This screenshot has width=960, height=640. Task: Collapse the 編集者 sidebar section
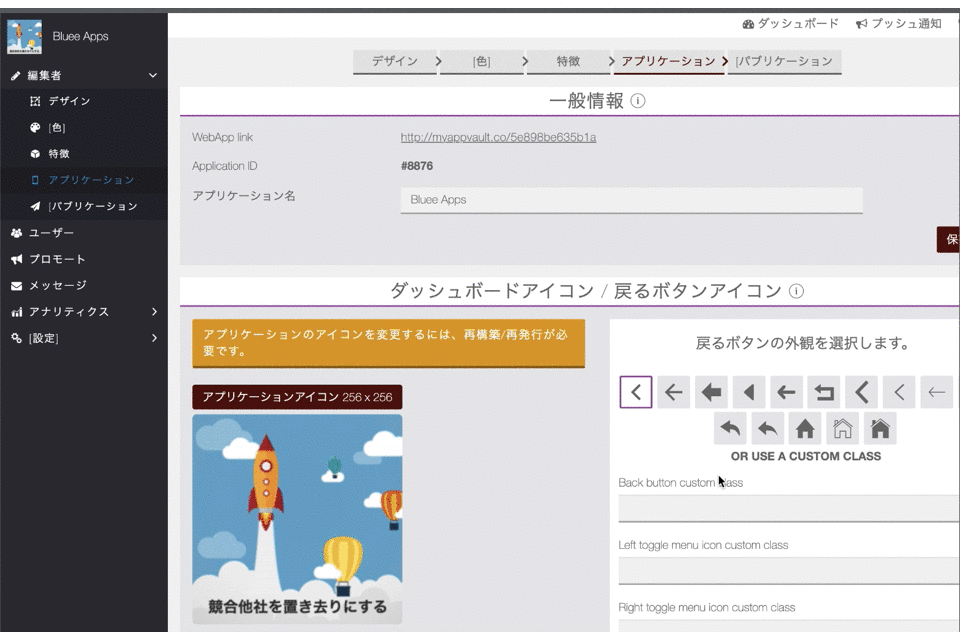[153, 76]
